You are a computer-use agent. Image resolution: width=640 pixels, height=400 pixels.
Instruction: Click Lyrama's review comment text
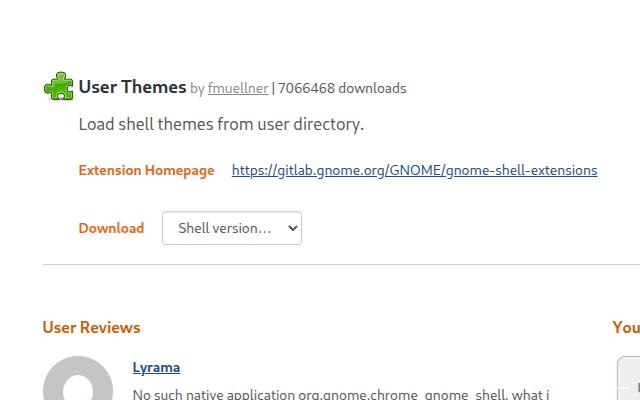[x=340, y=394]
